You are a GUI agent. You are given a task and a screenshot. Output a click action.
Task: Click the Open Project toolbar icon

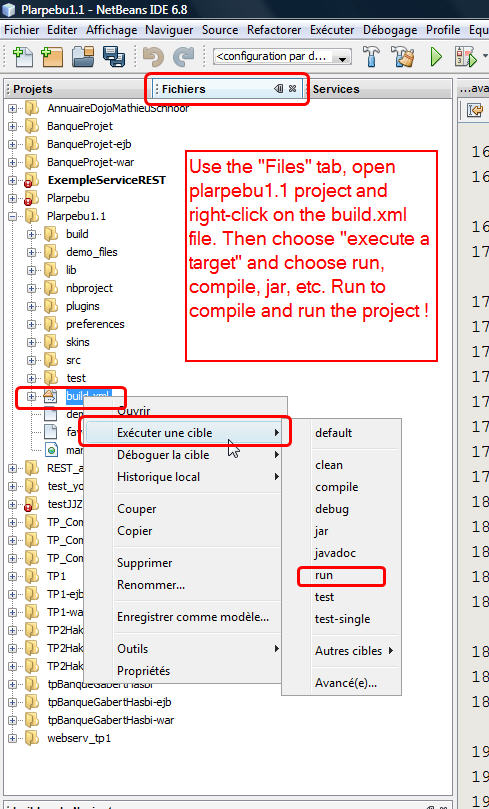click(x=82, y=57)
